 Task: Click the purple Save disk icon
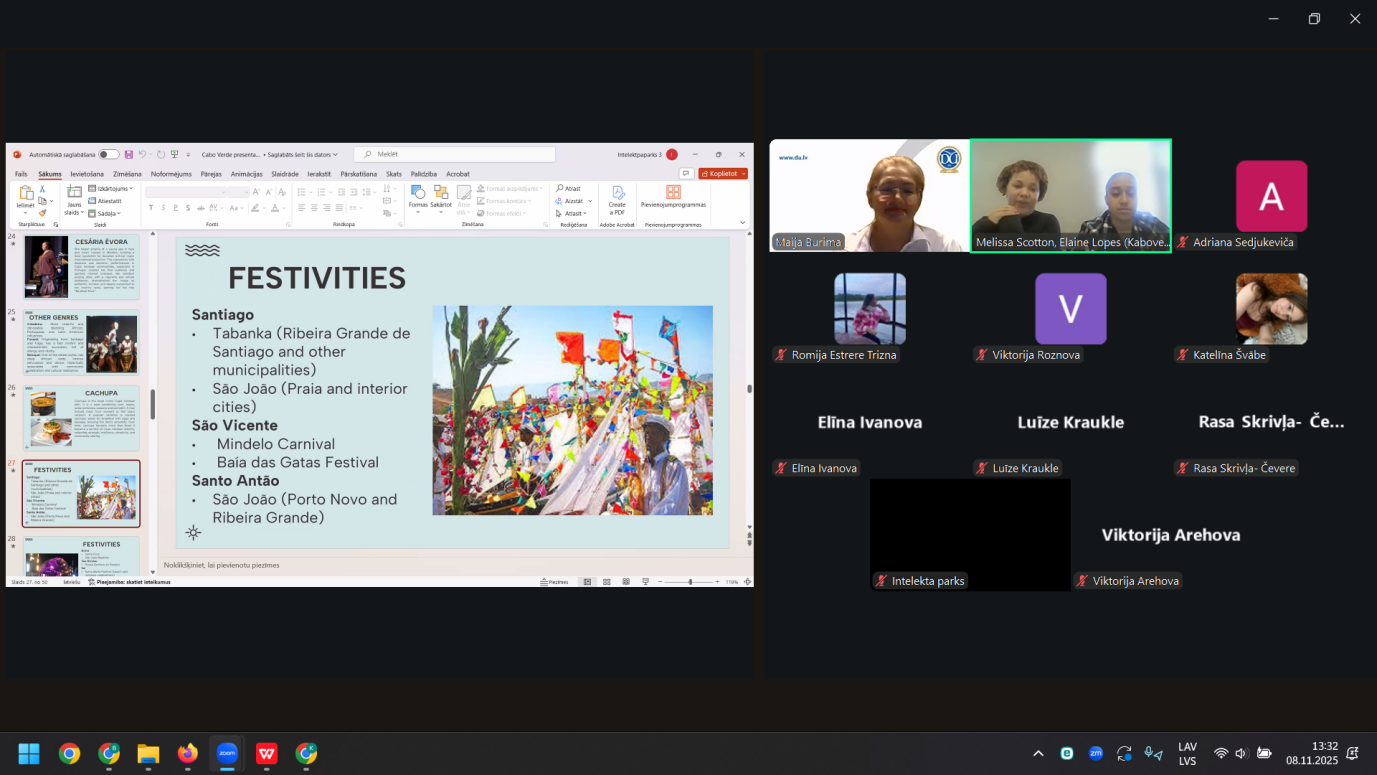tap(129, 155)
